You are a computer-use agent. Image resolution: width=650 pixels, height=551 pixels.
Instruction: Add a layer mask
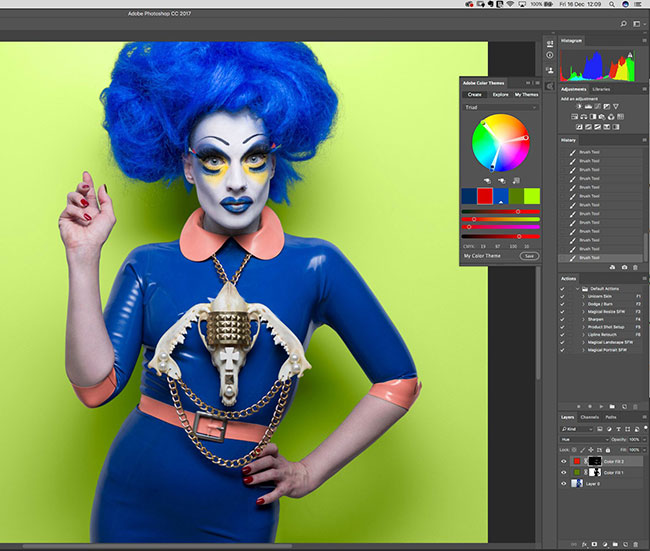click(x=594, y=544)
